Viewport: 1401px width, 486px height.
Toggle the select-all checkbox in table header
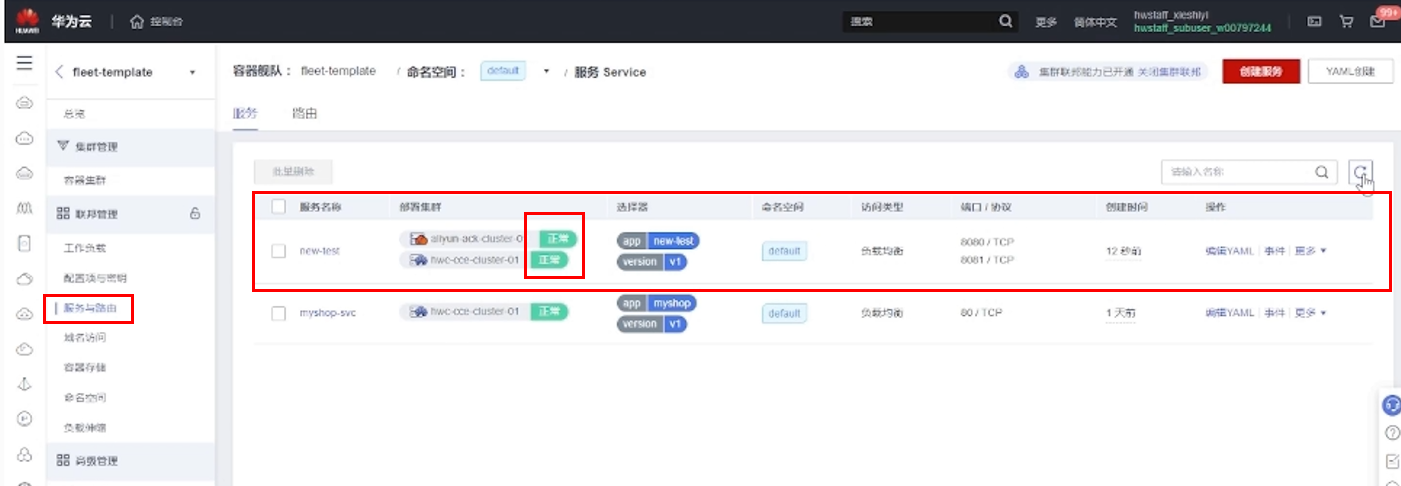[279, 207]
